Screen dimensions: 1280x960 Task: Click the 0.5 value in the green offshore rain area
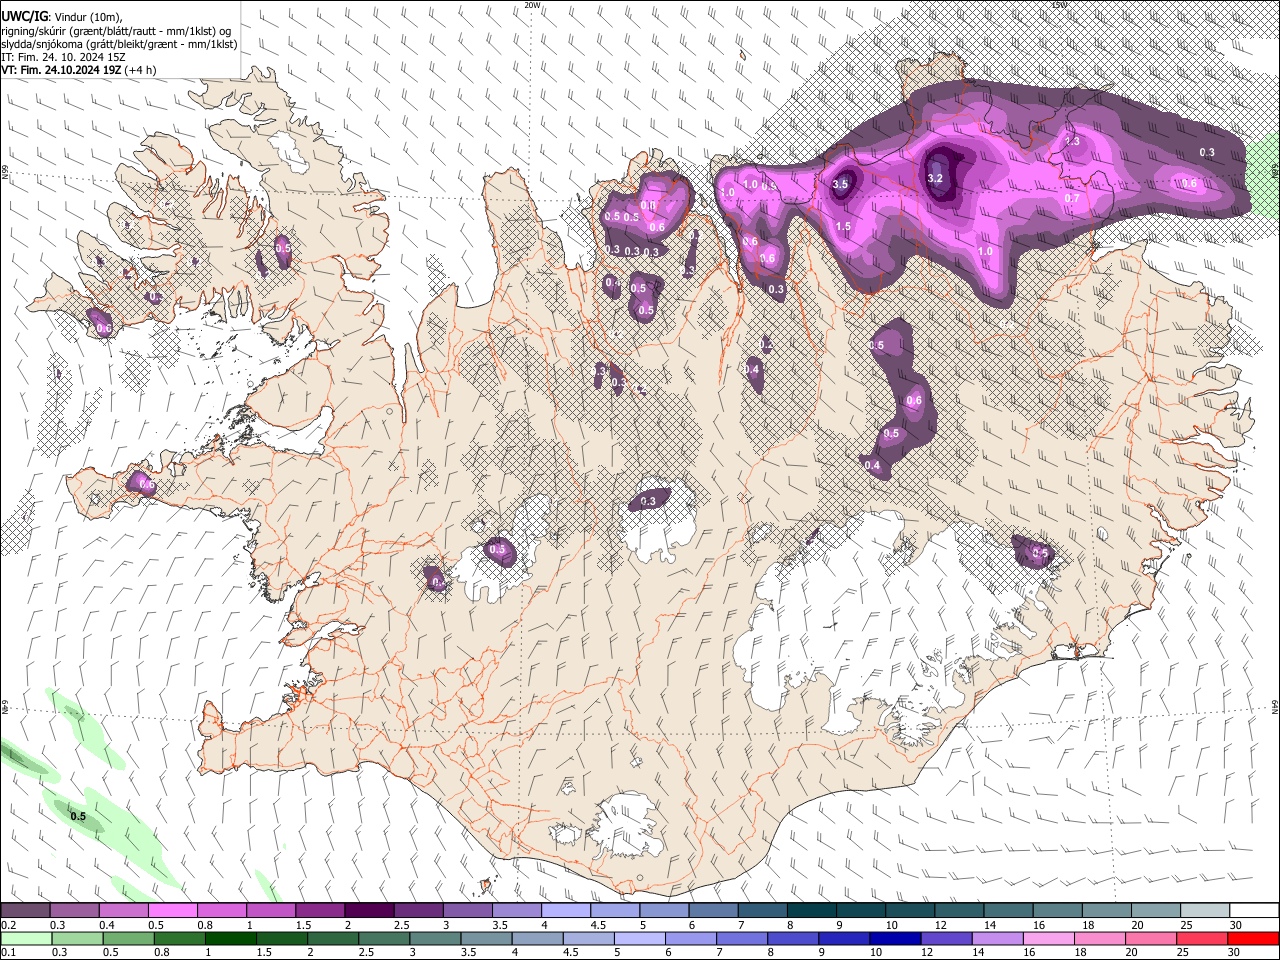tap(78, 816)
